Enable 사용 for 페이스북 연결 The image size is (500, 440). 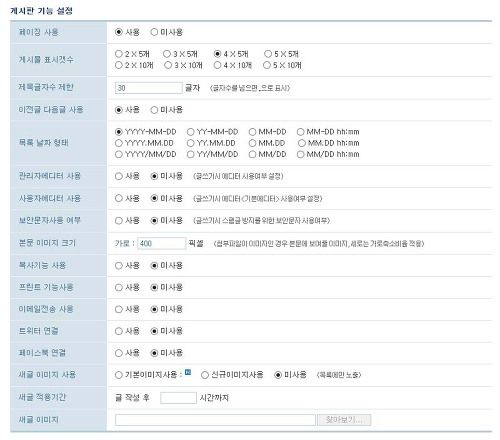tap(119, 353)
